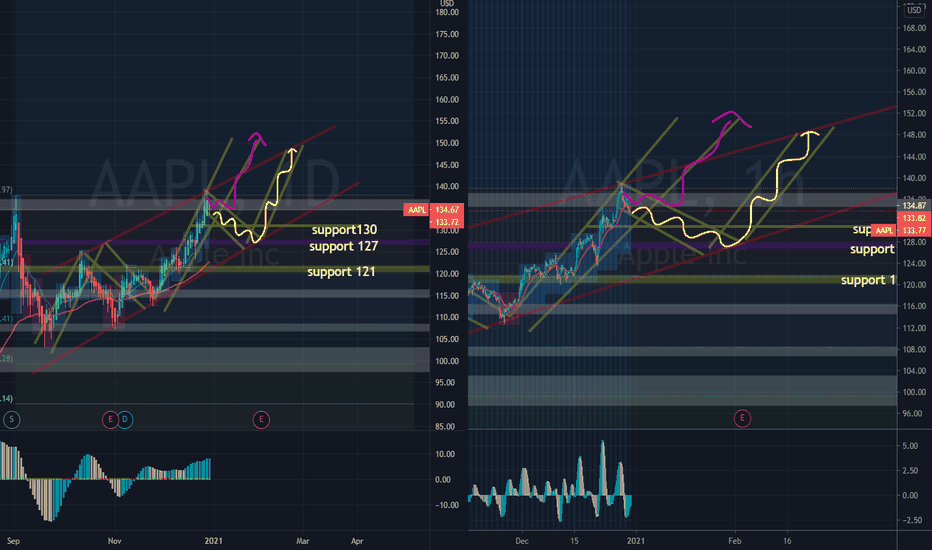Click the Feb label on right time axis

[735, 541]
